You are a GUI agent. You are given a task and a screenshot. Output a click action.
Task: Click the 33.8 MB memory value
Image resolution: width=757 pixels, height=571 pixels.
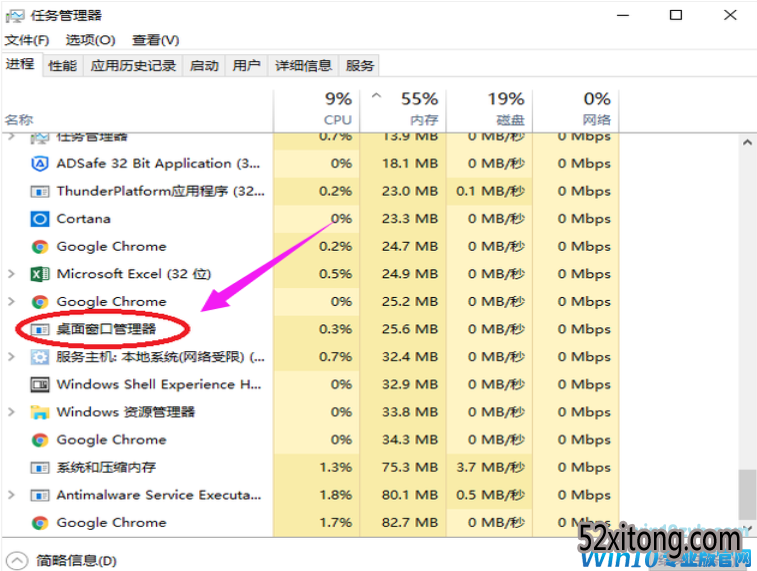click(410, 412)
